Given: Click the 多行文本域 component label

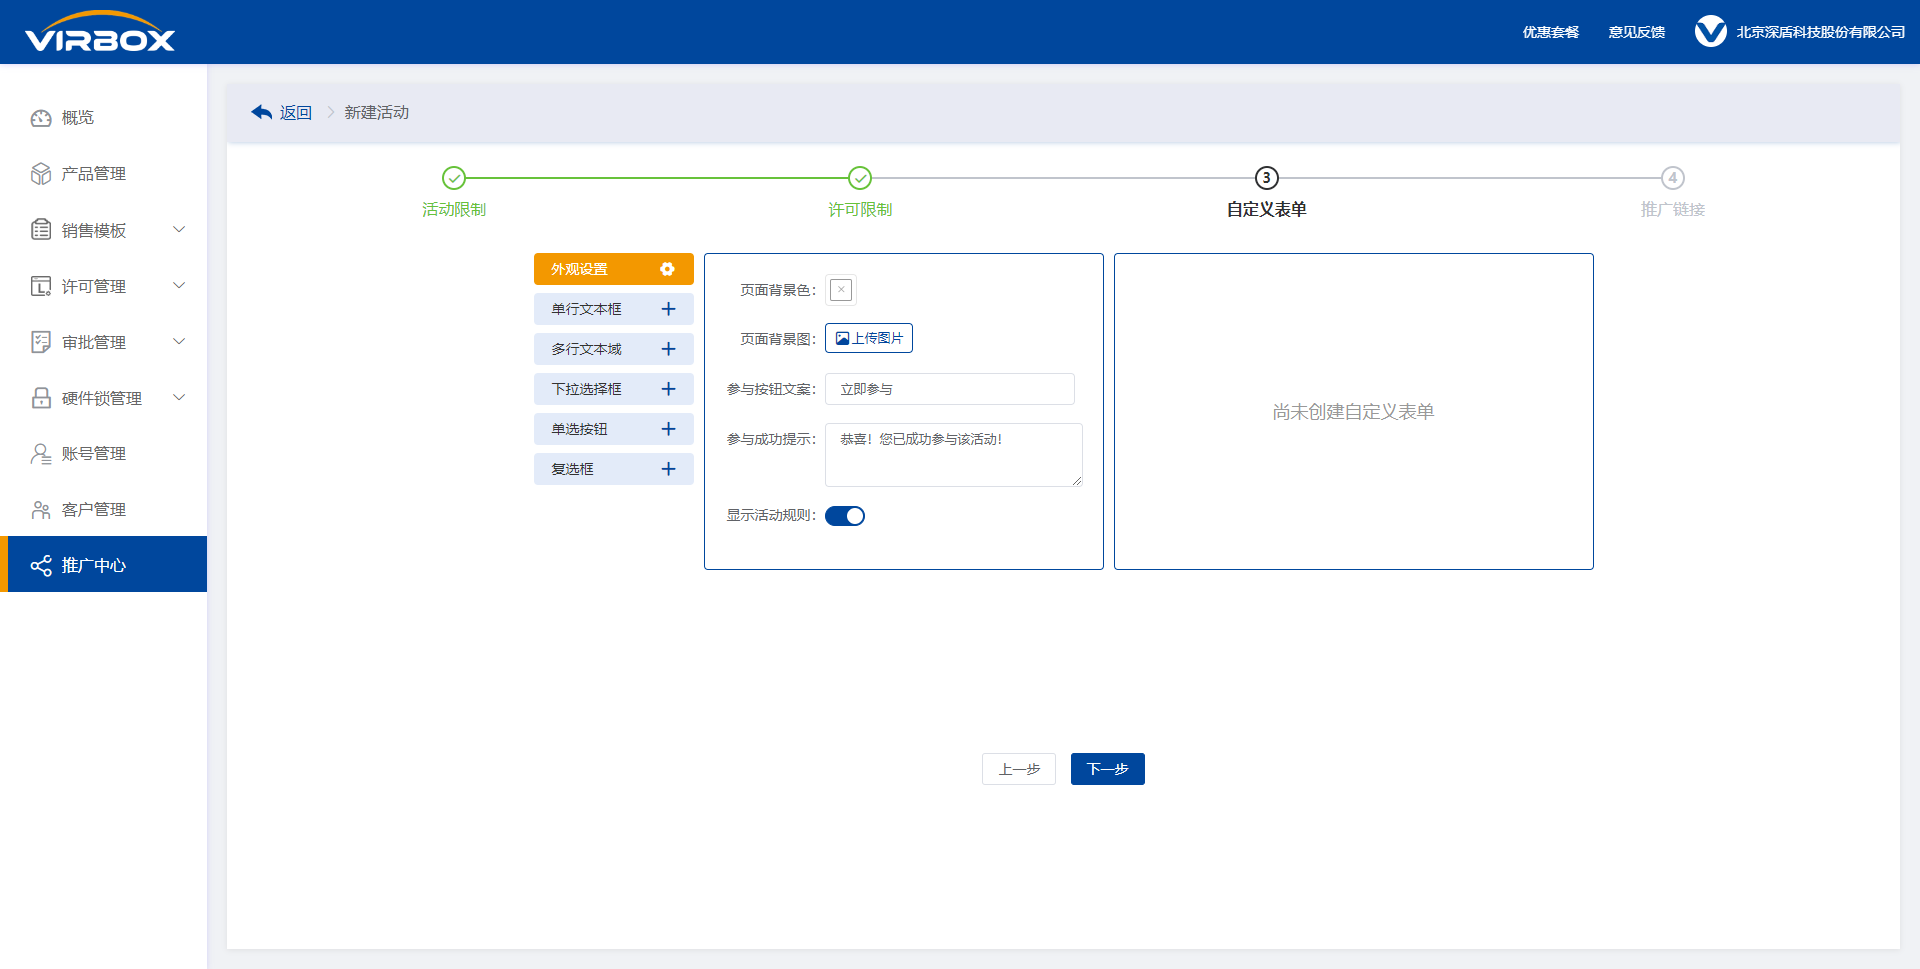Looking at the screenshot, I should coord(587,349).
